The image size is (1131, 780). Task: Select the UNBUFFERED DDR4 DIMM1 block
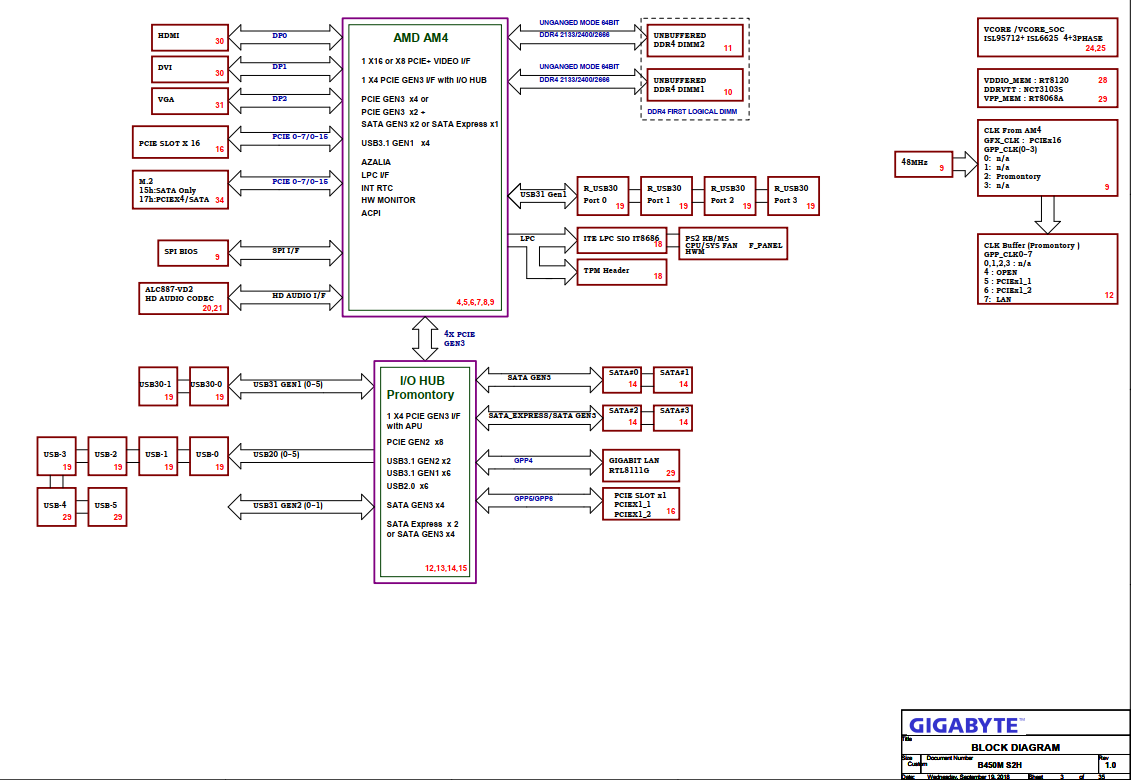click(x=695, y=85)
